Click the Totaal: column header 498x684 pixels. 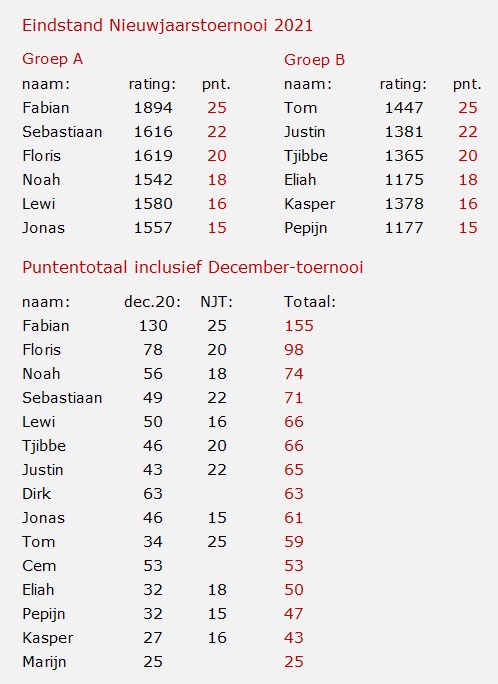[310, 301]
